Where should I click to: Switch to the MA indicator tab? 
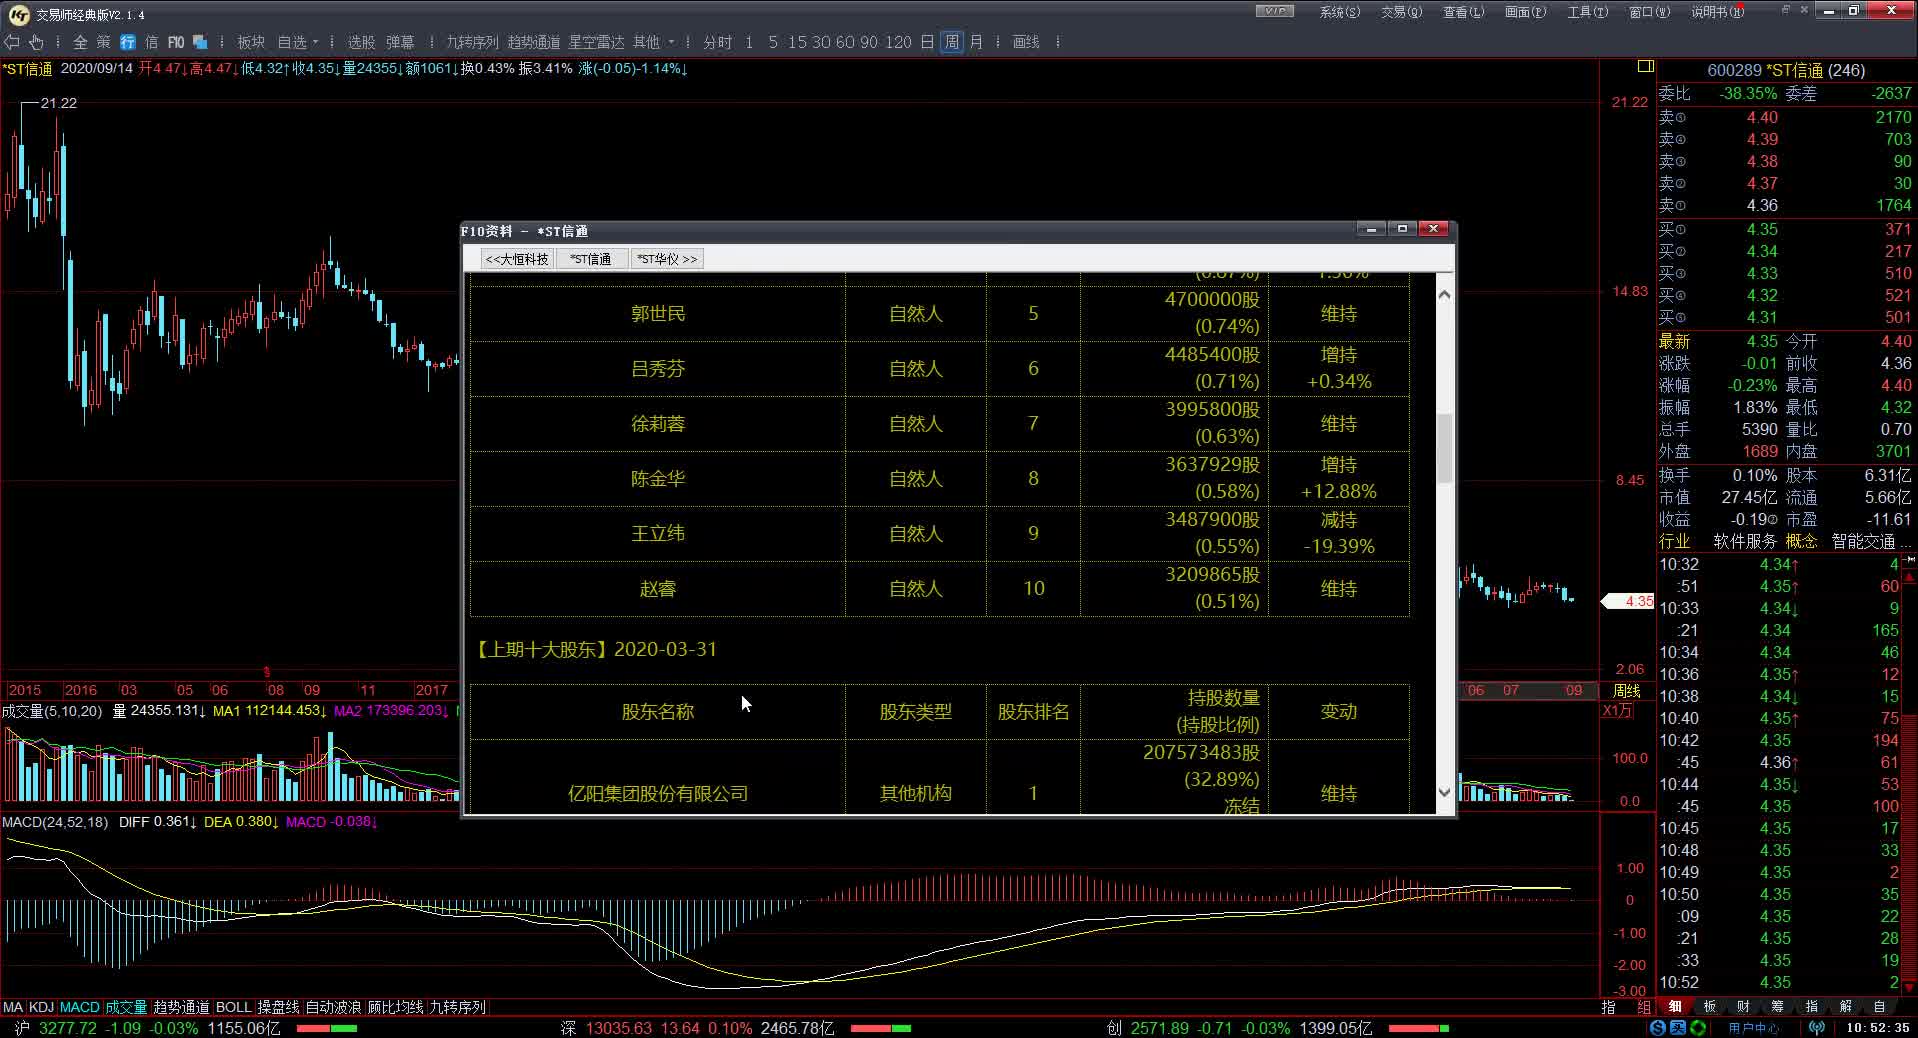pyautogui.click(x=13, y=1007)
